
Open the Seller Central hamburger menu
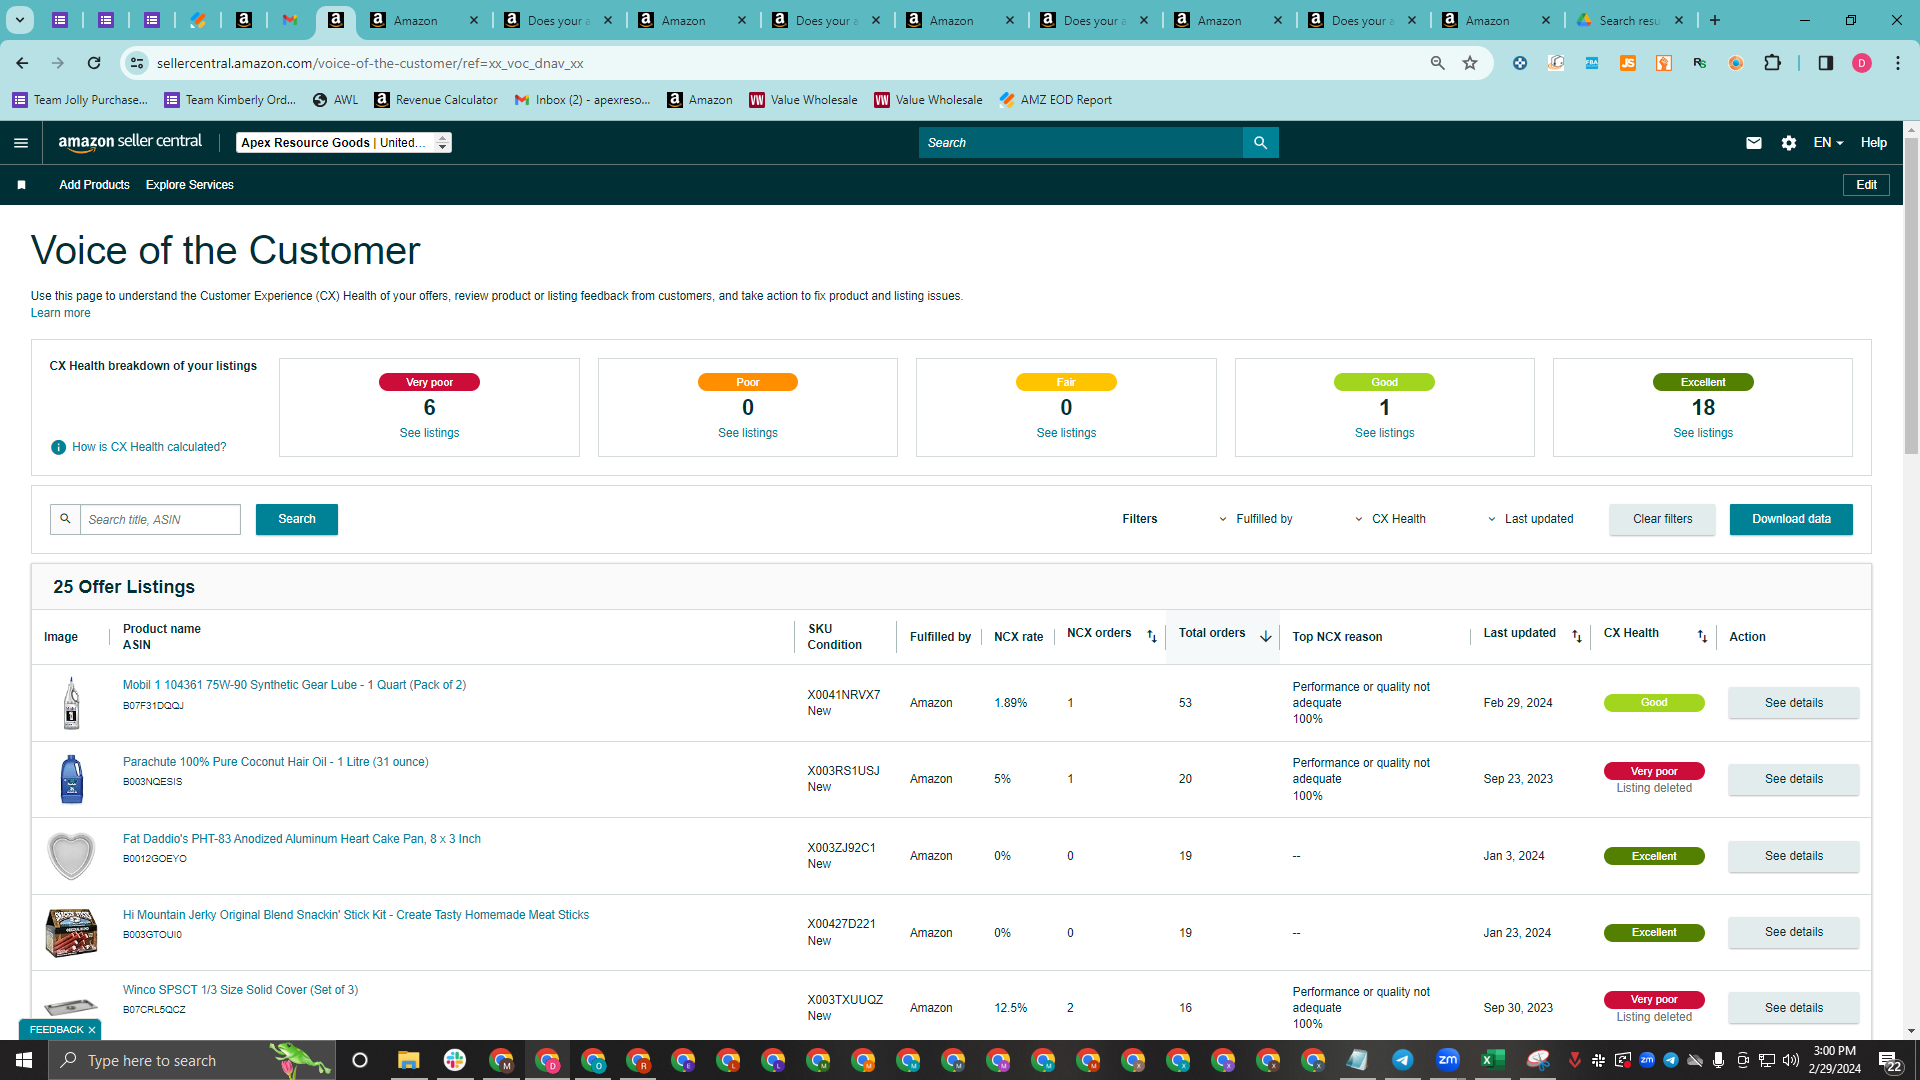[20, 143]
